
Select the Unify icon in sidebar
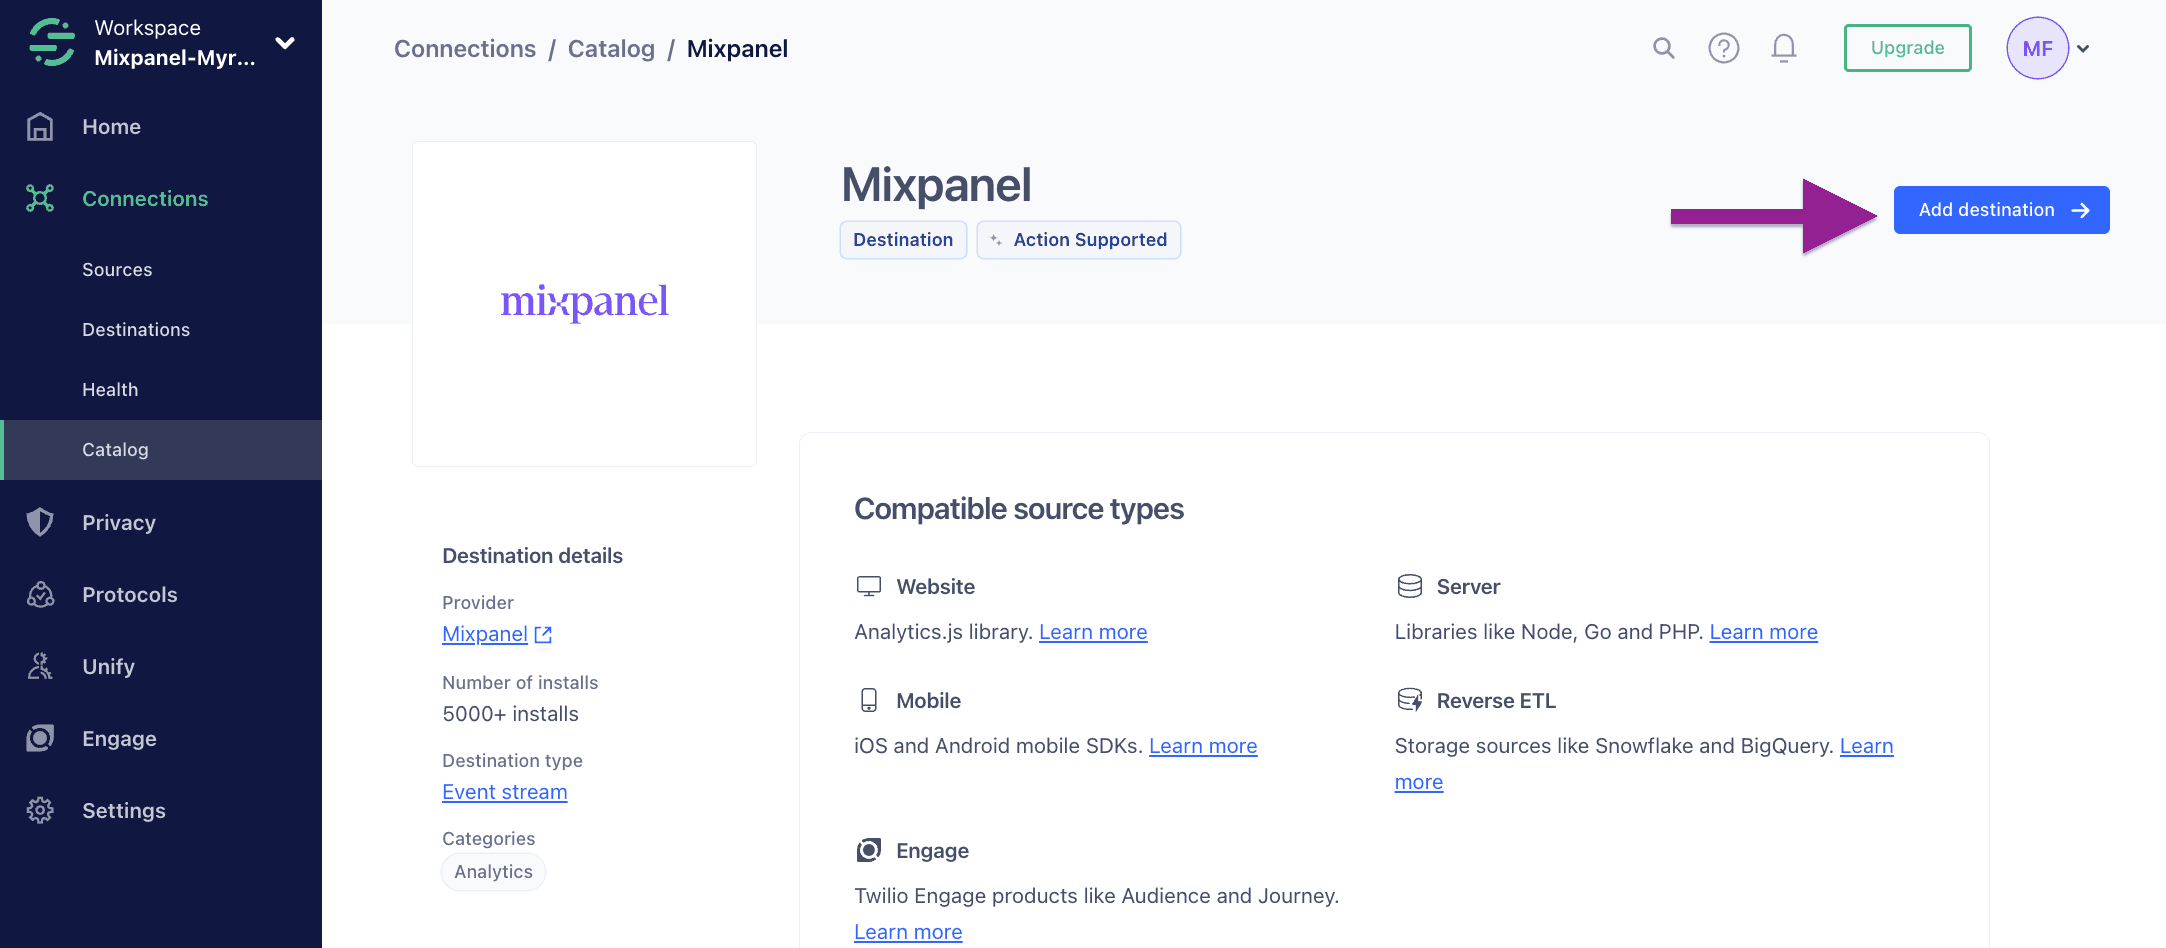click(x=40, y=666)
